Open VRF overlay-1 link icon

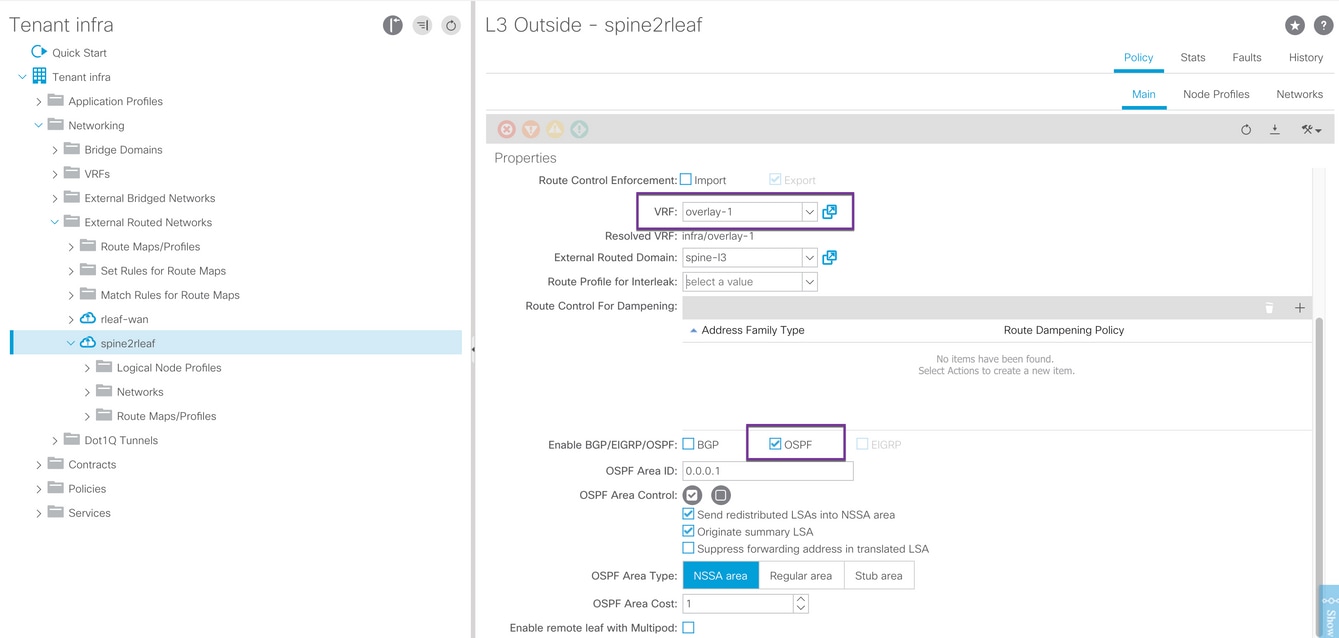[829, 212]
